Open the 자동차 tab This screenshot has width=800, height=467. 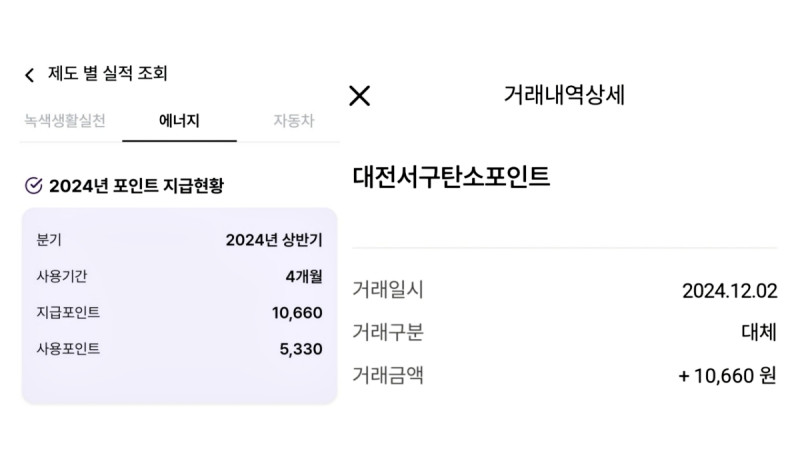pos(294,120)
